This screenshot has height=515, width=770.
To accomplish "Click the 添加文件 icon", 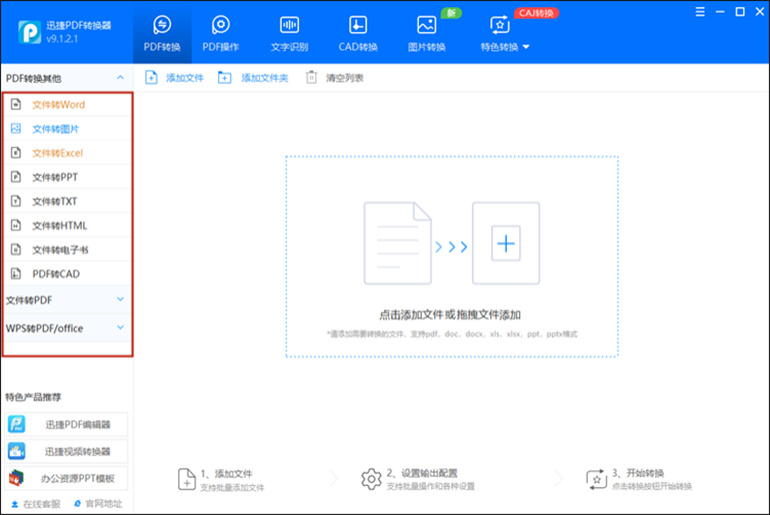I will point(151,78).
